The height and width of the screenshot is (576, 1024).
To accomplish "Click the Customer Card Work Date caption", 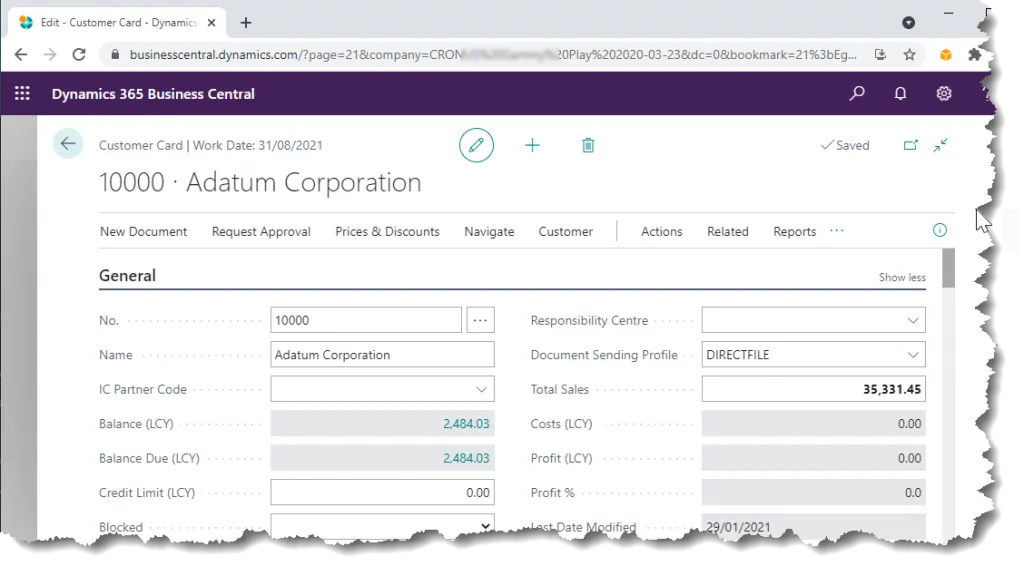I will point(210,146).
